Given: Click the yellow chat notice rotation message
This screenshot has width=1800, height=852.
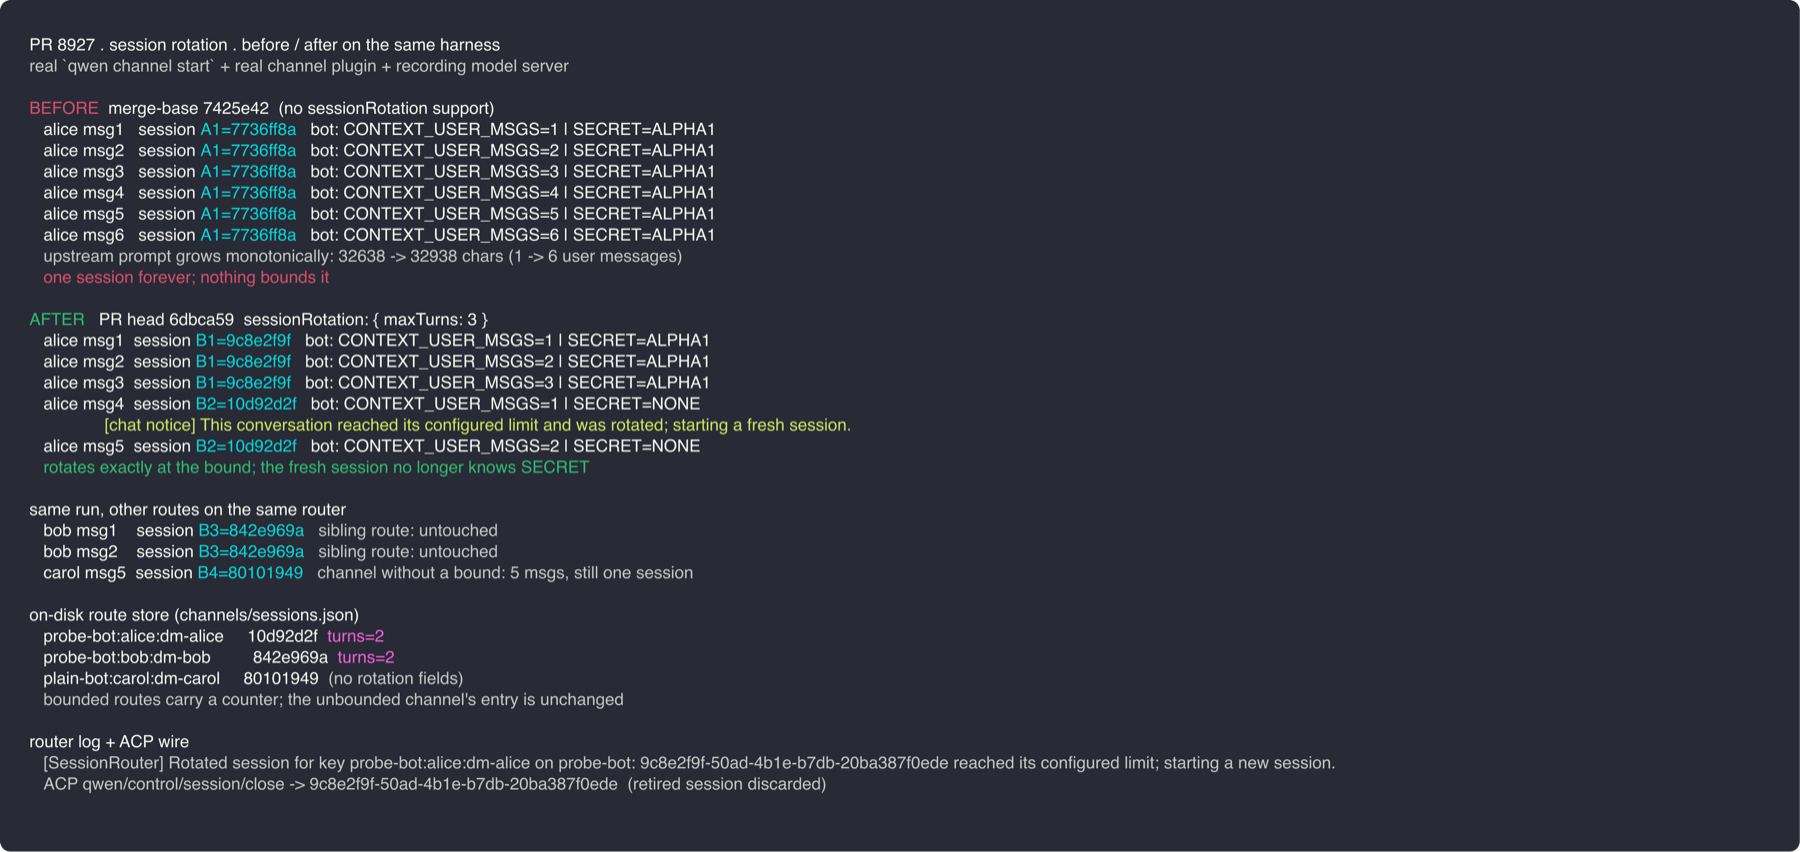Looking at the screenshot, I should coord(477,425).
